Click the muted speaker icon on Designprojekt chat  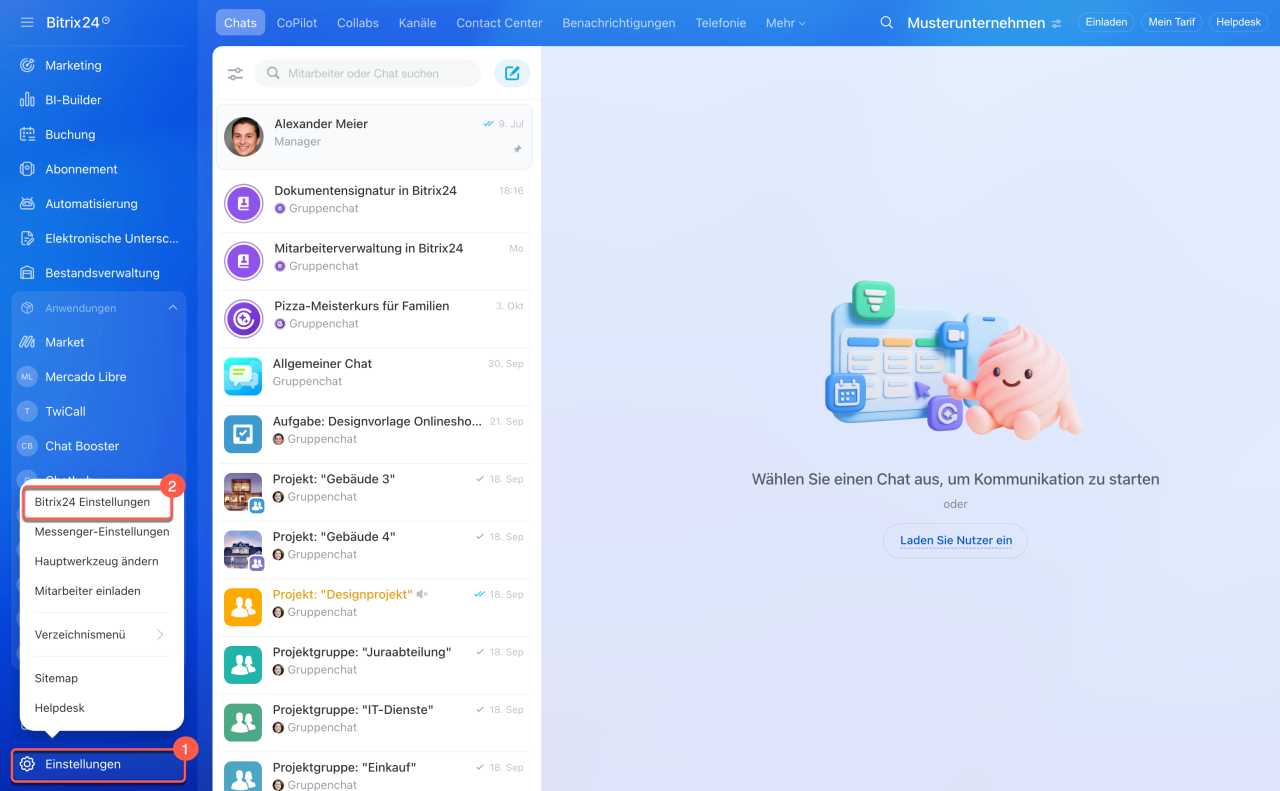422,594
